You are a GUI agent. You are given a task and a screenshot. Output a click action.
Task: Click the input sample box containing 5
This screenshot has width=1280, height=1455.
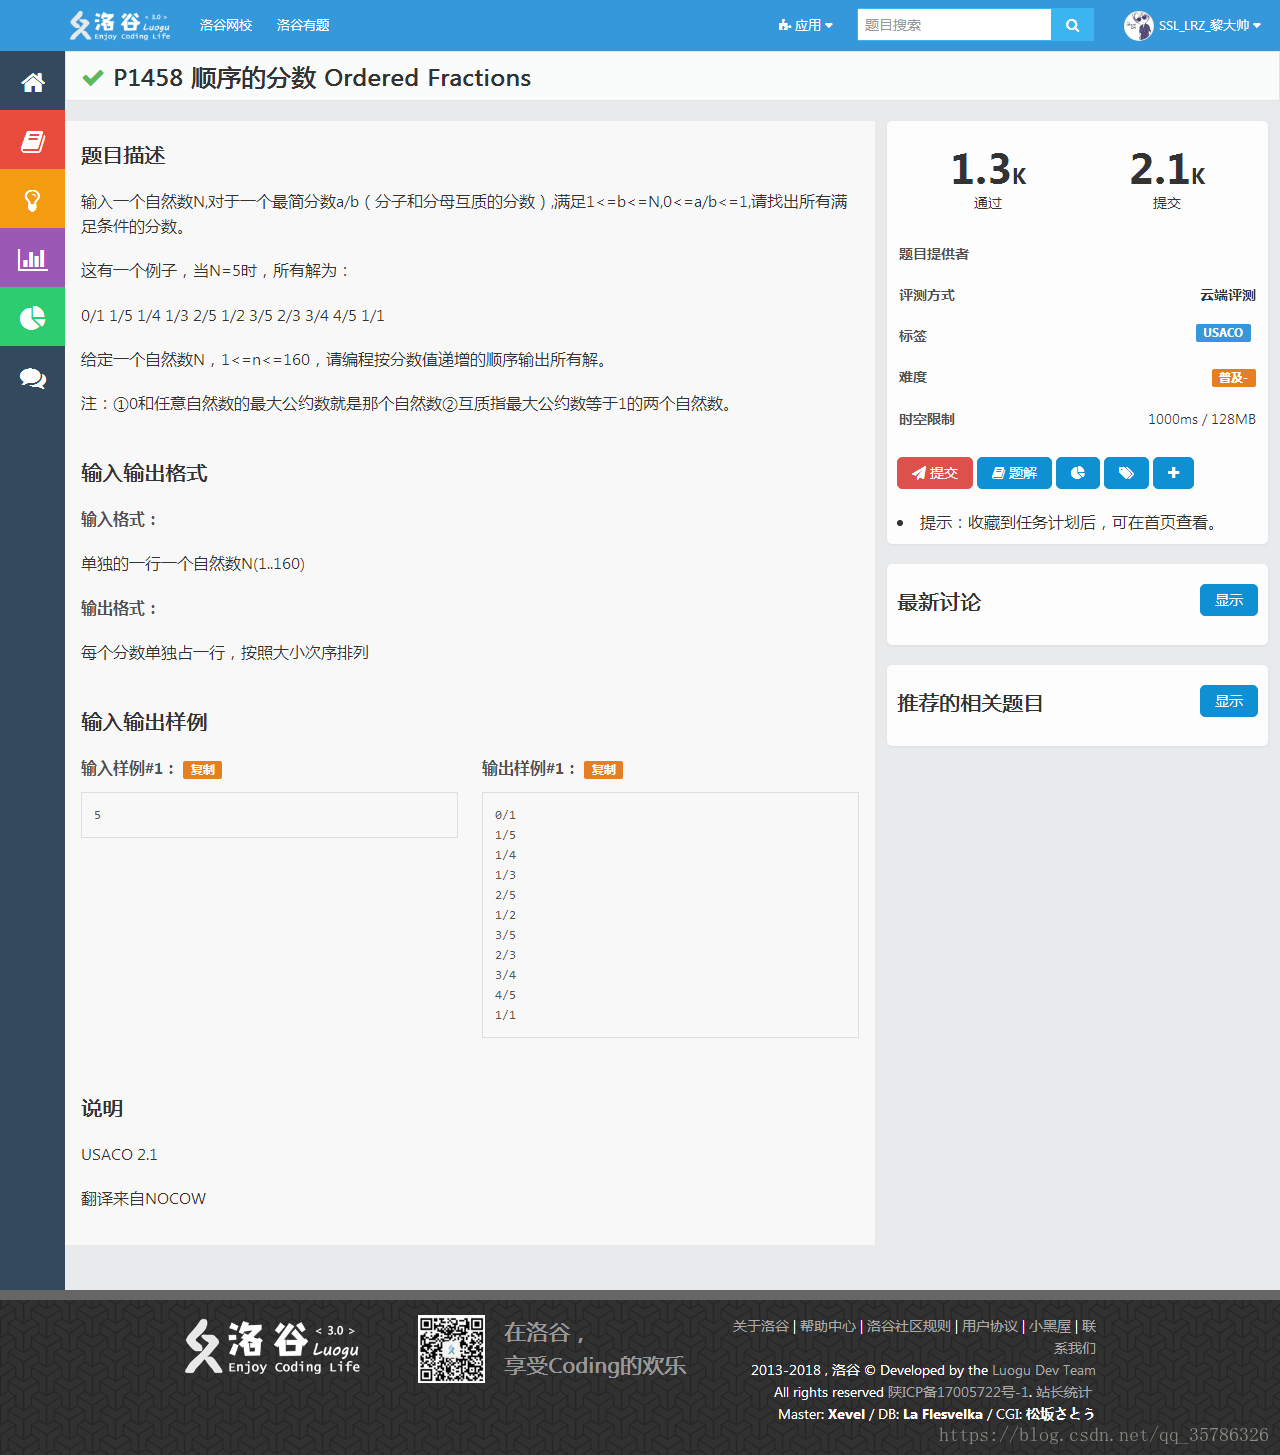pos(269,815)
